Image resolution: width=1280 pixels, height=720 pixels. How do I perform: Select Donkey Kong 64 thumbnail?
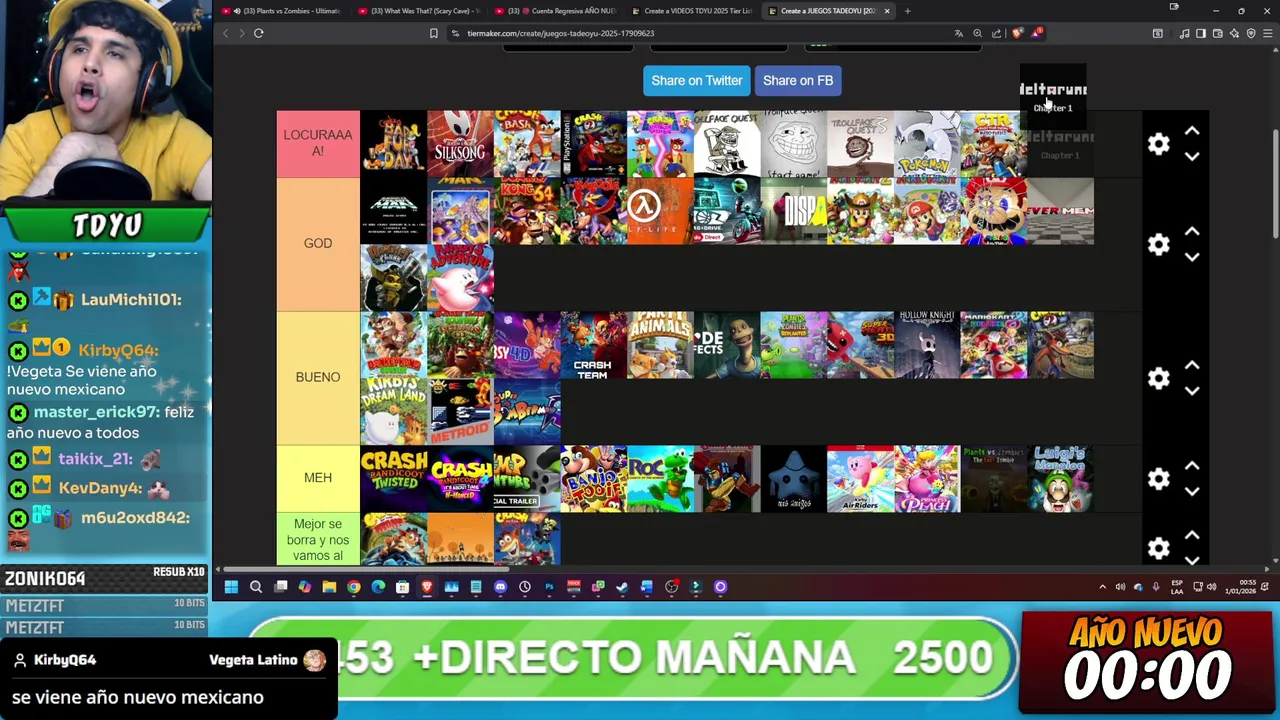point(527,211)
